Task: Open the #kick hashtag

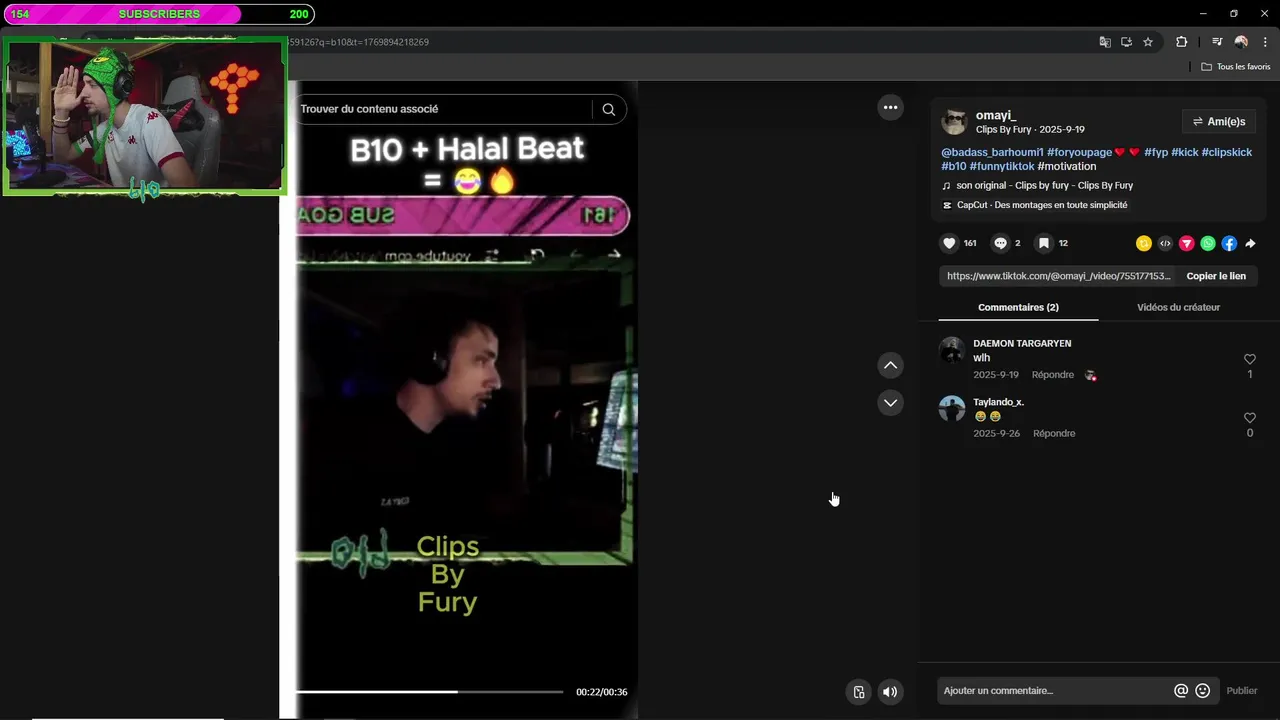Action: click(1185, 152)
